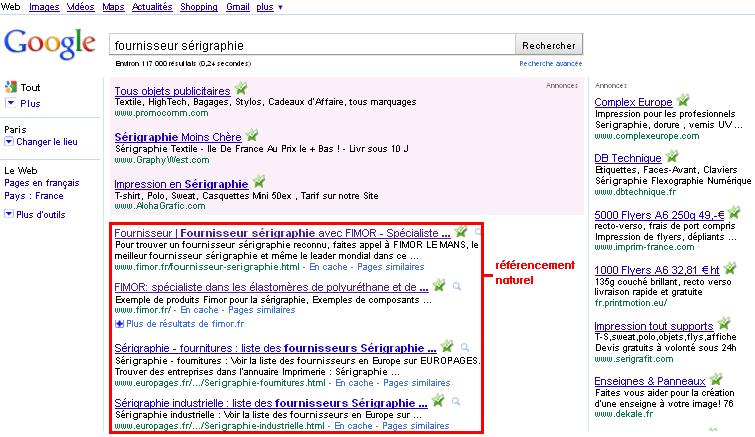
Task: Click star icon beside Tous objets publicitaires
Action: click(x=241, y=89)
